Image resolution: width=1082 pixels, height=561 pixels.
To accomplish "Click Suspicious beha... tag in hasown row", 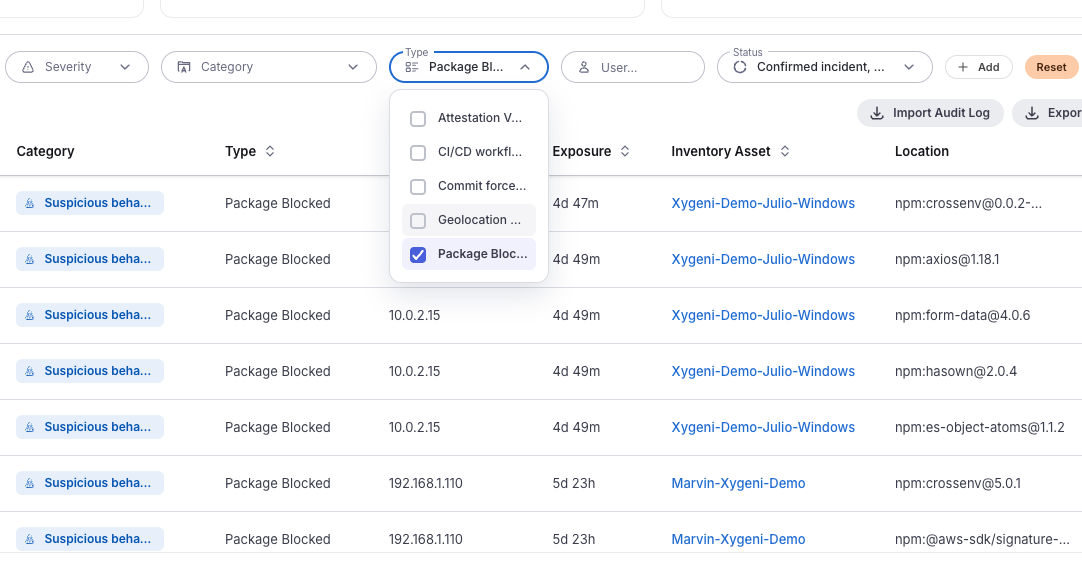I will click(x=90, y=371).
